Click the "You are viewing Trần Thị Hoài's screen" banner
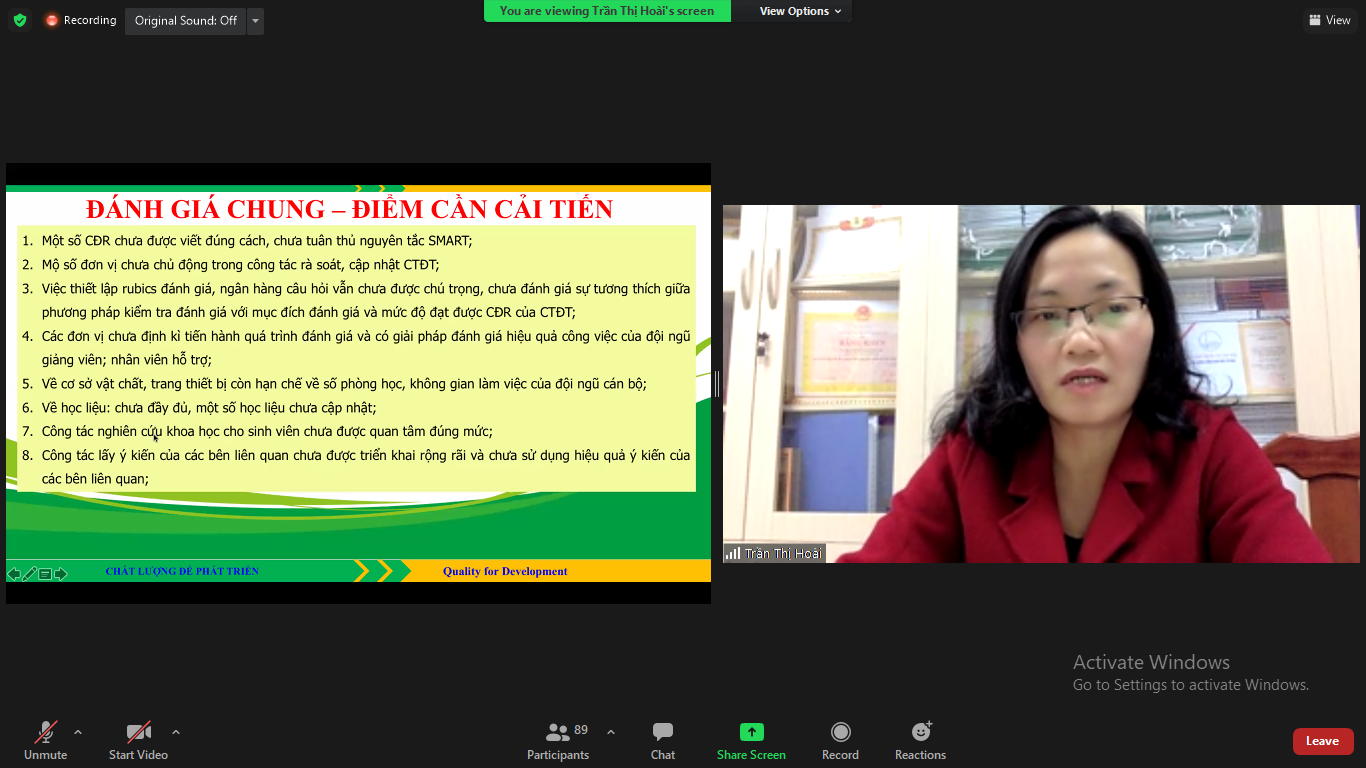The image size is (1366, 768). 607,11
